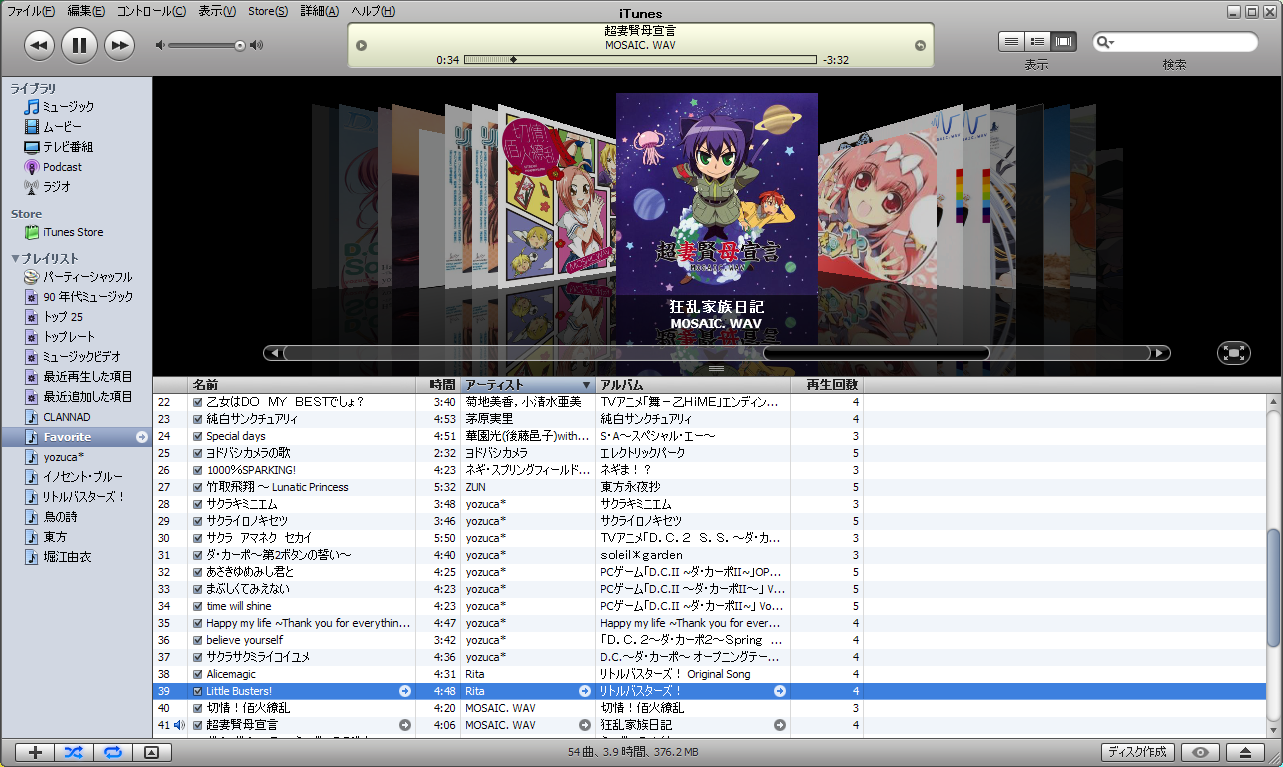
Task: Switch to list view icon
Action: (x=1011, y=41)
